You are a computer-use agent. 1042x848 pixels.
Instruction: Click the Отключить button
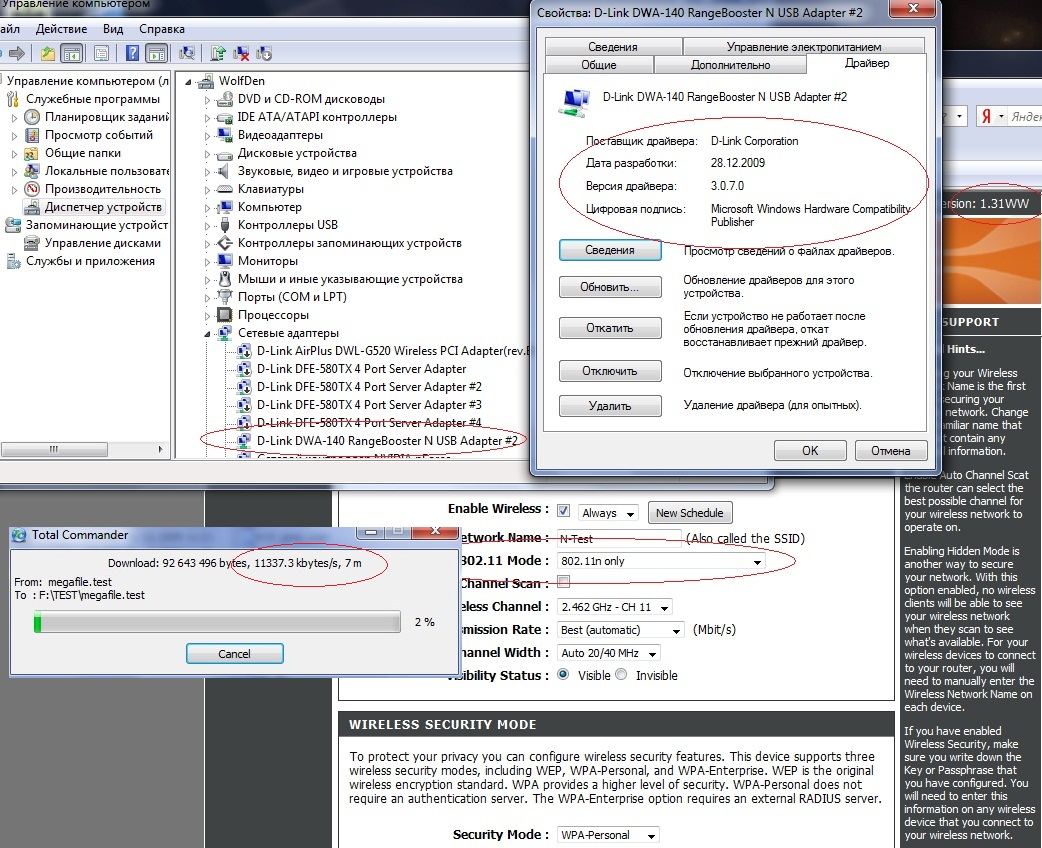(x=610, y=371)
